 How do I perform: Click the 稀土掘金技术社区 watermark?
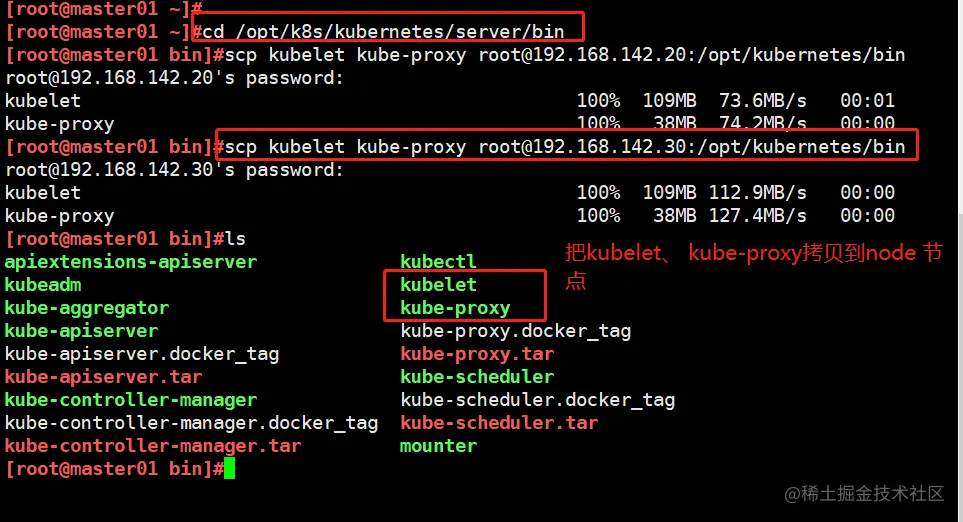click(864, 493)
